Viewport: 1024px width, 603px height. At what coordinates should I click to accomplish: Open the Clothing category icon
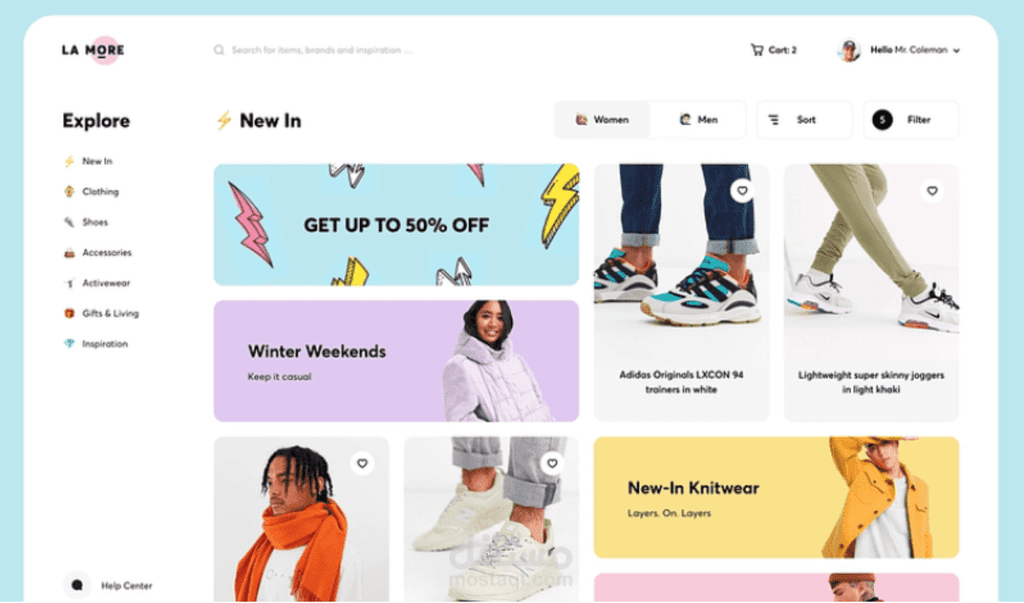[69, 191]
